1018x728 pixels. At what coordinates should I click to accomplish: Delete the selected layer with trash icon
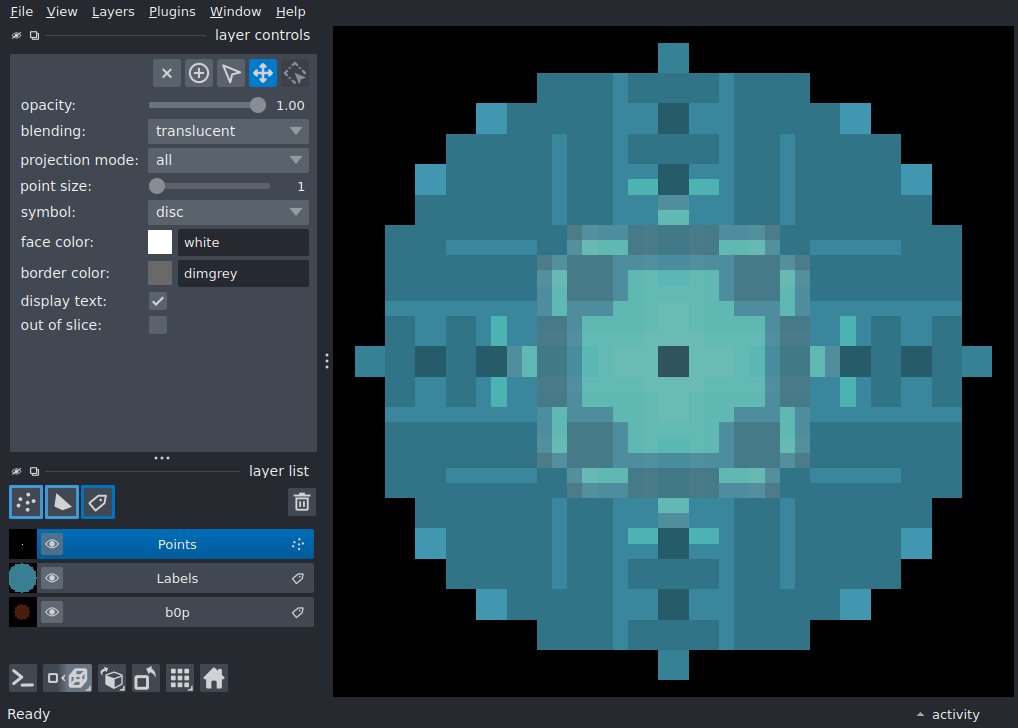pyautogui.click(x=302, y=502)
